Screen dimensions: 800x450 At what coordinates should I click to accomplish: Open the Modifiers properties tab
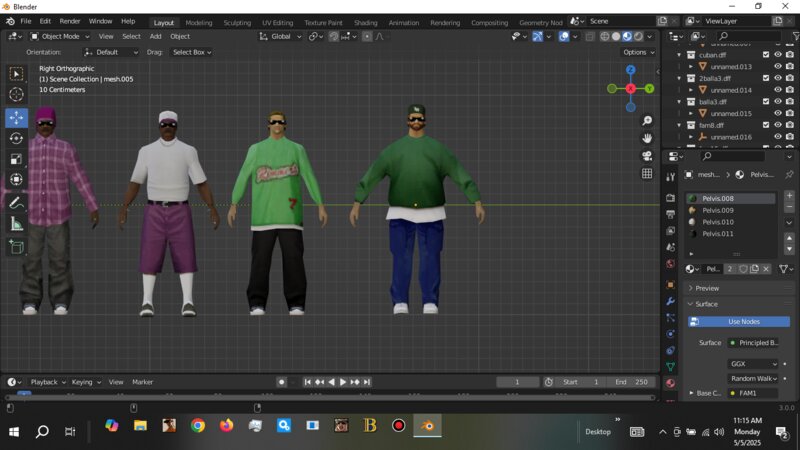(670, 301)
